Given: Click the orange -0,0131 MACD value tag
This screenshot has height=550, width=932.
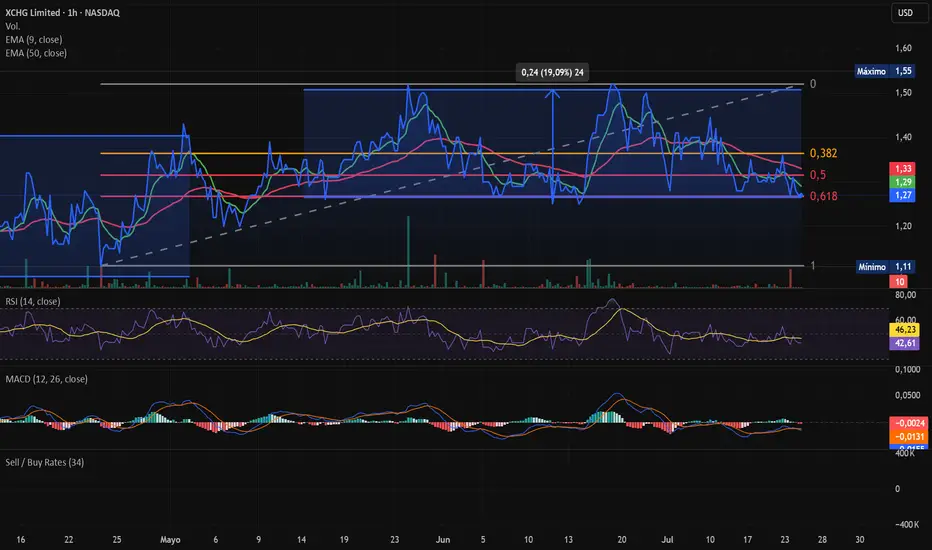Looking at the screenshot, I should tap(909, 437).
